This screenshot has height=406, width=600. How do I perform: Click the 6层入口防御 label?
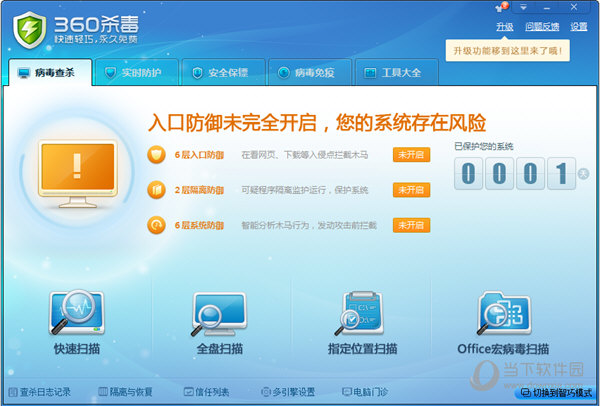pos(199,155)
